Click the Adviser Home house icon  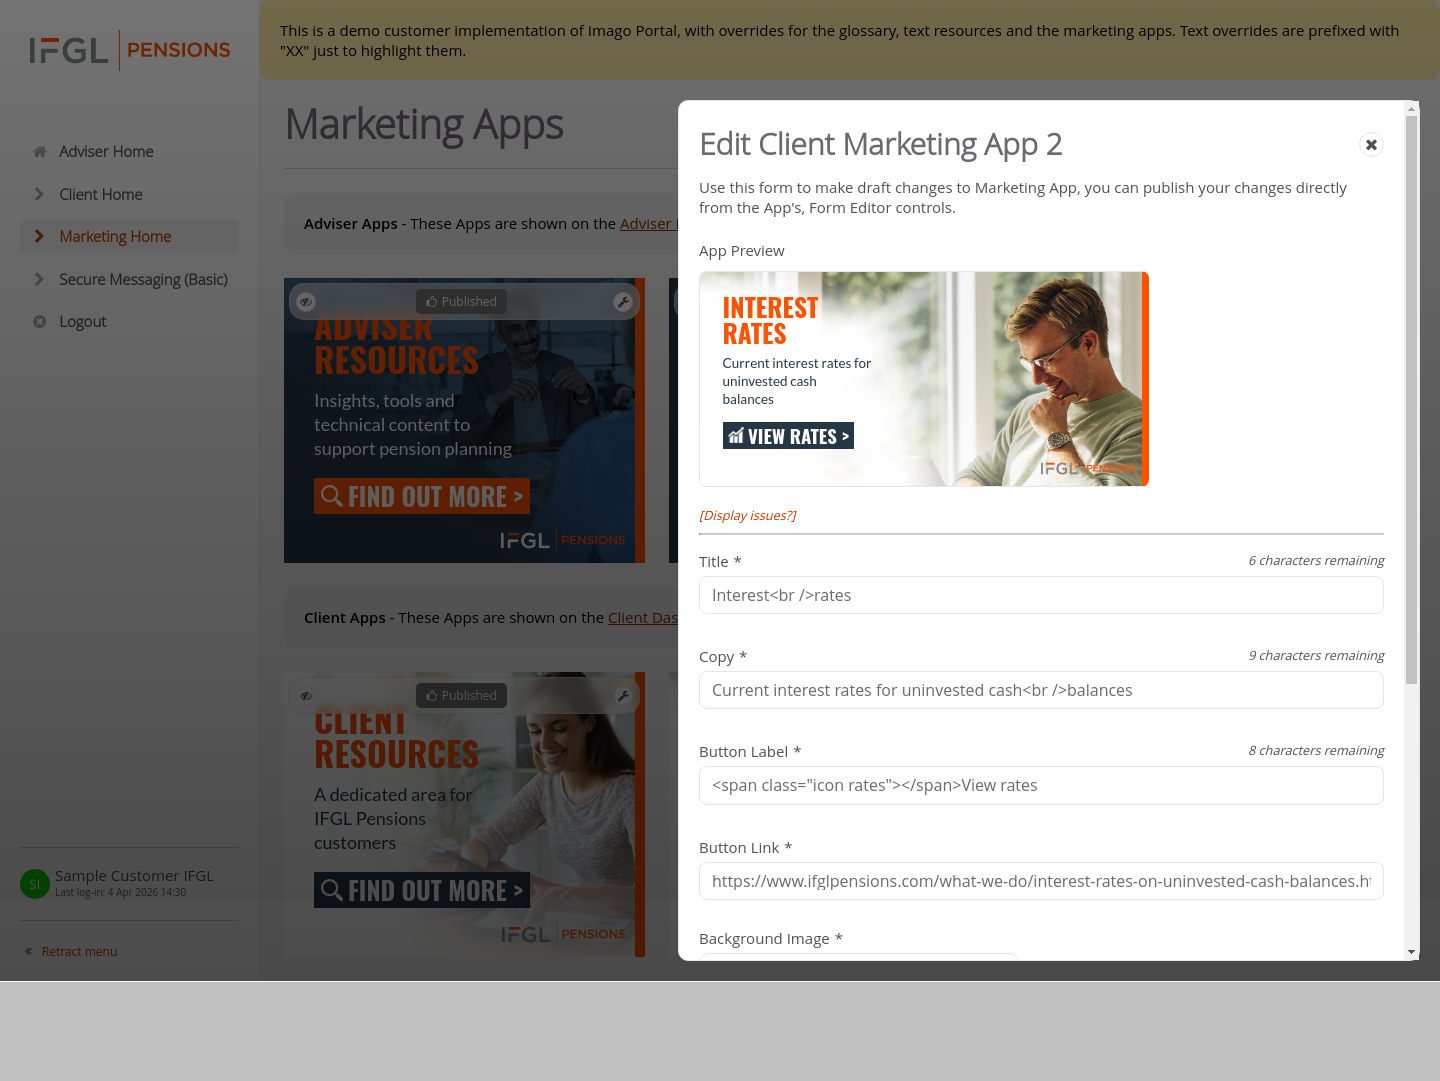click(x=40, y=152)
